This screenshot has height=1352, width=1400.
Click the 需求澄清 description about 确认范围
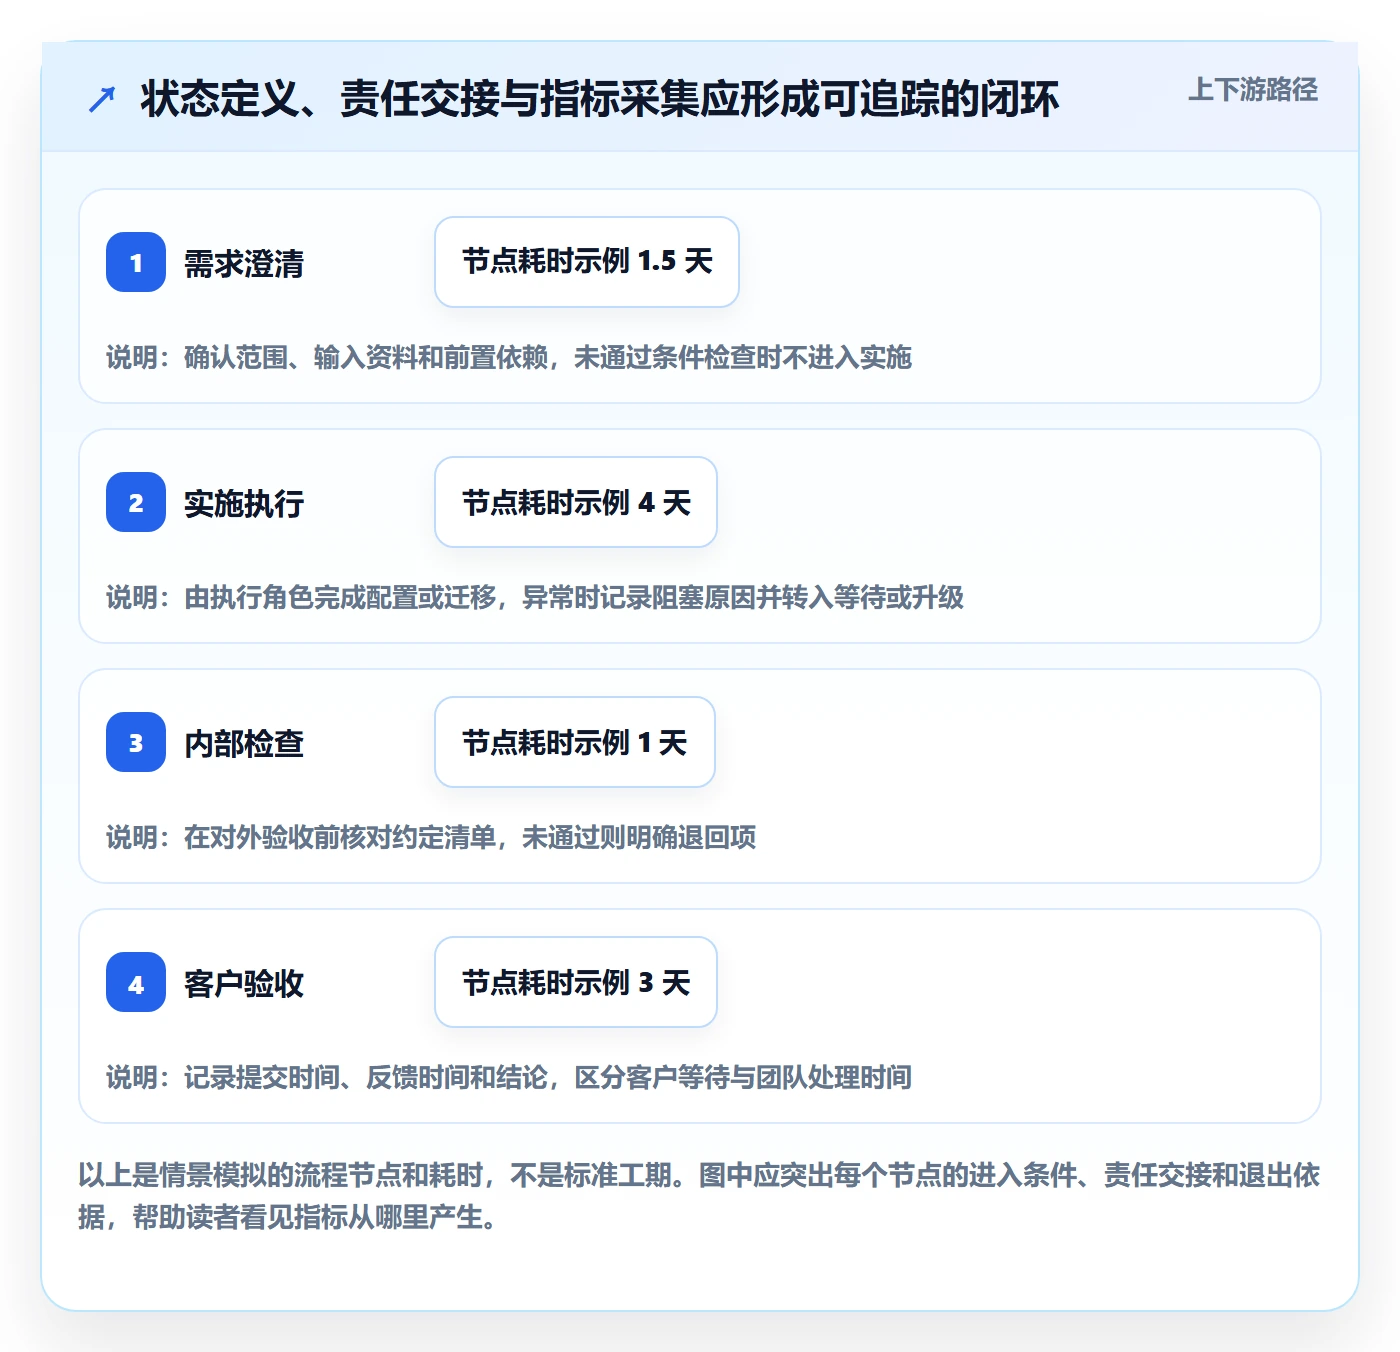click(509, 357)
